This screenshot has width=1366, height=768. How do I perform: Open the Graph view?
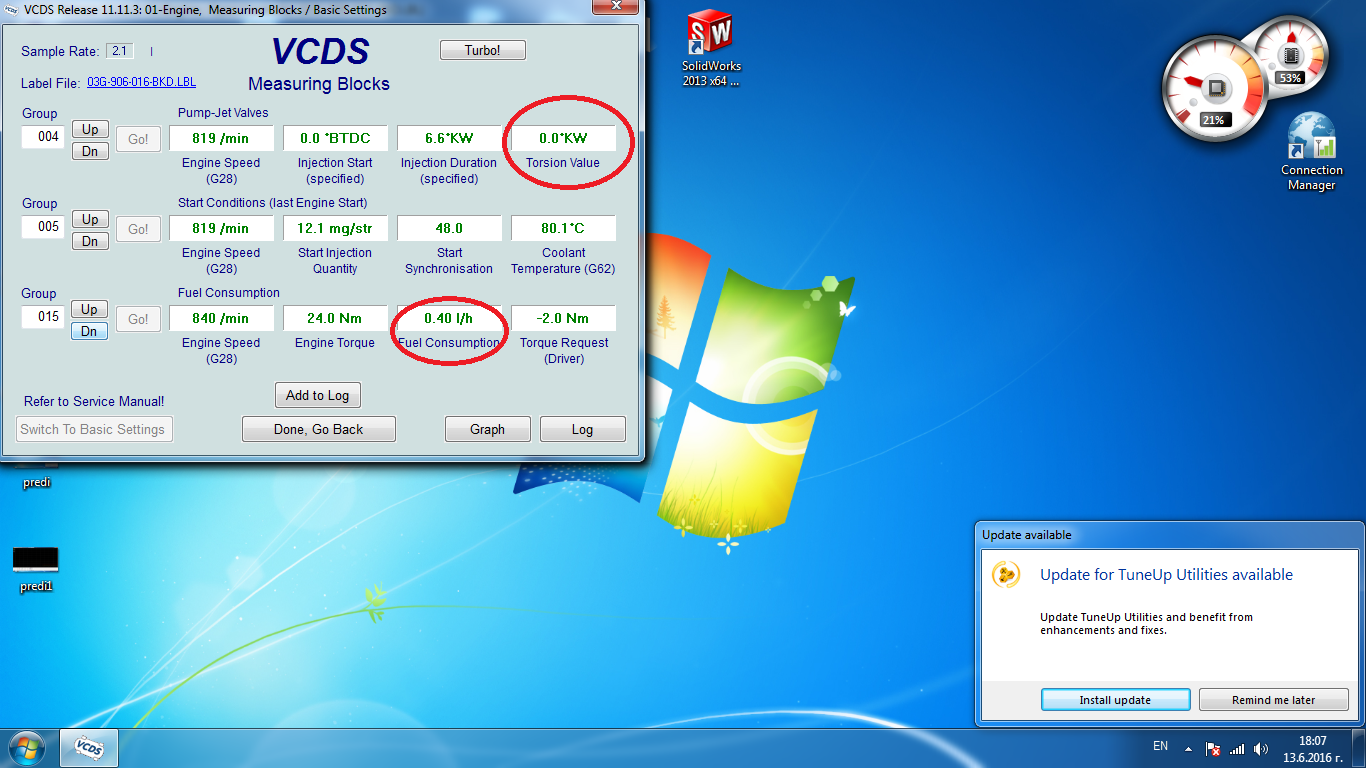tap(487, 429)
